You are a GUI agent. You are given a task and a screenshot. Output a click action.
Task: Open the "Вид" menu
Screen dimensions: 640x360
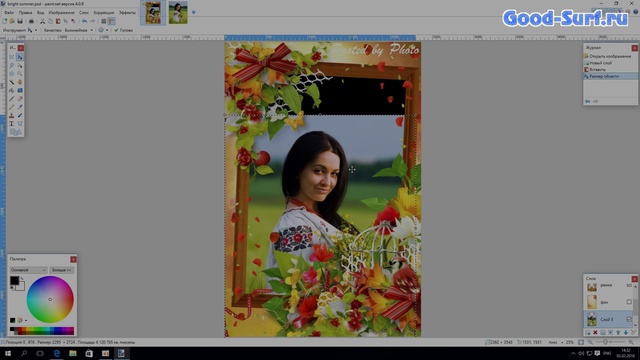pos(40,13)
